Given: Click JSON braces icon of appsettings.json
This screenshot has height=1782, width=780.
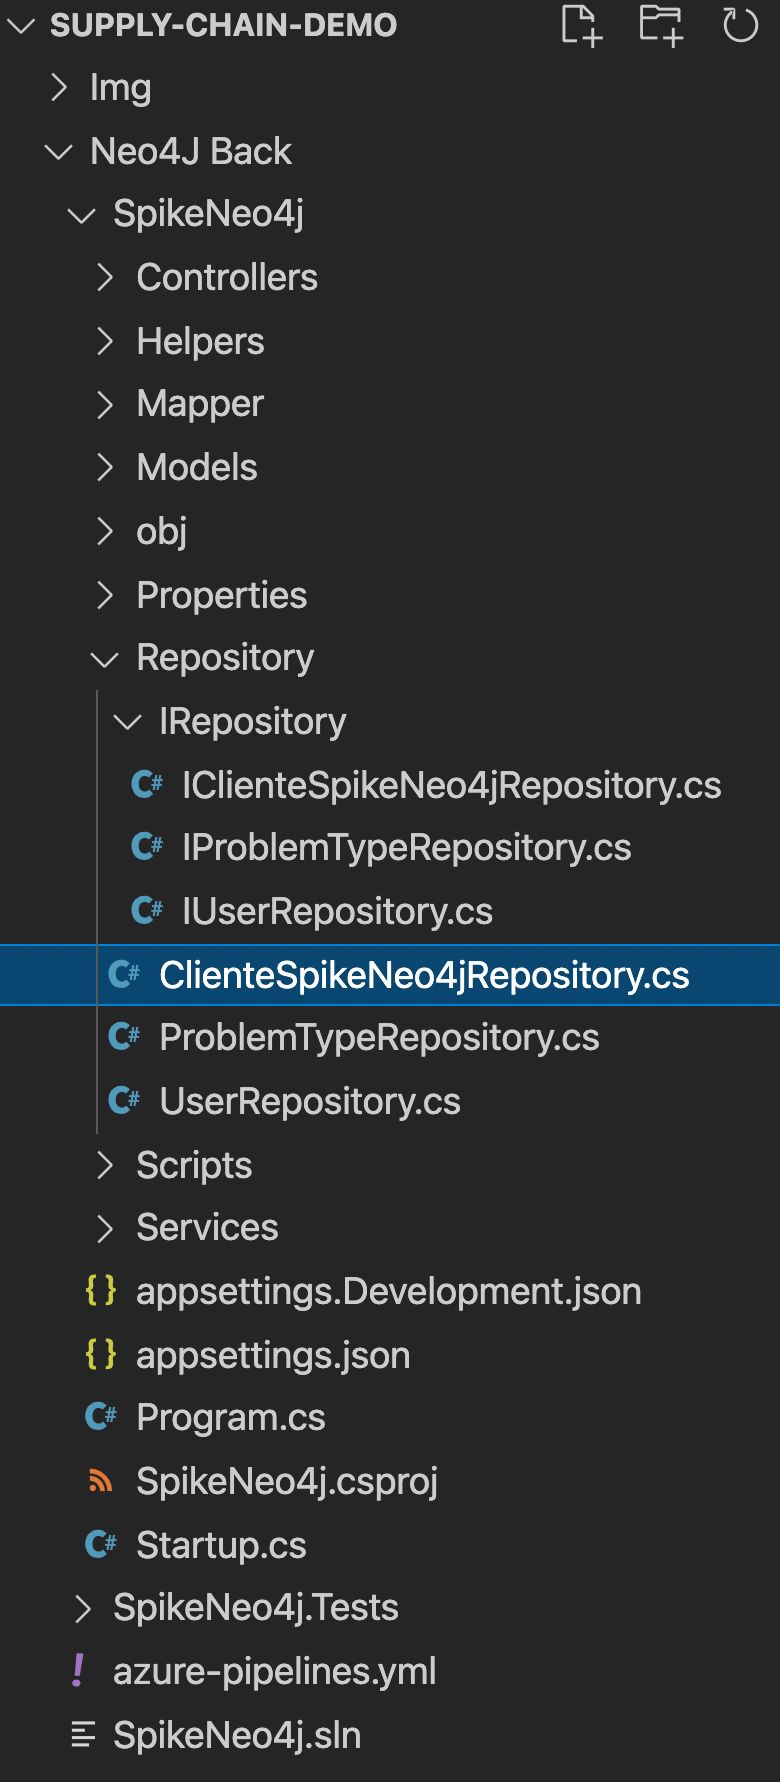Looking at the screenshot, I should click(101, 1355).
